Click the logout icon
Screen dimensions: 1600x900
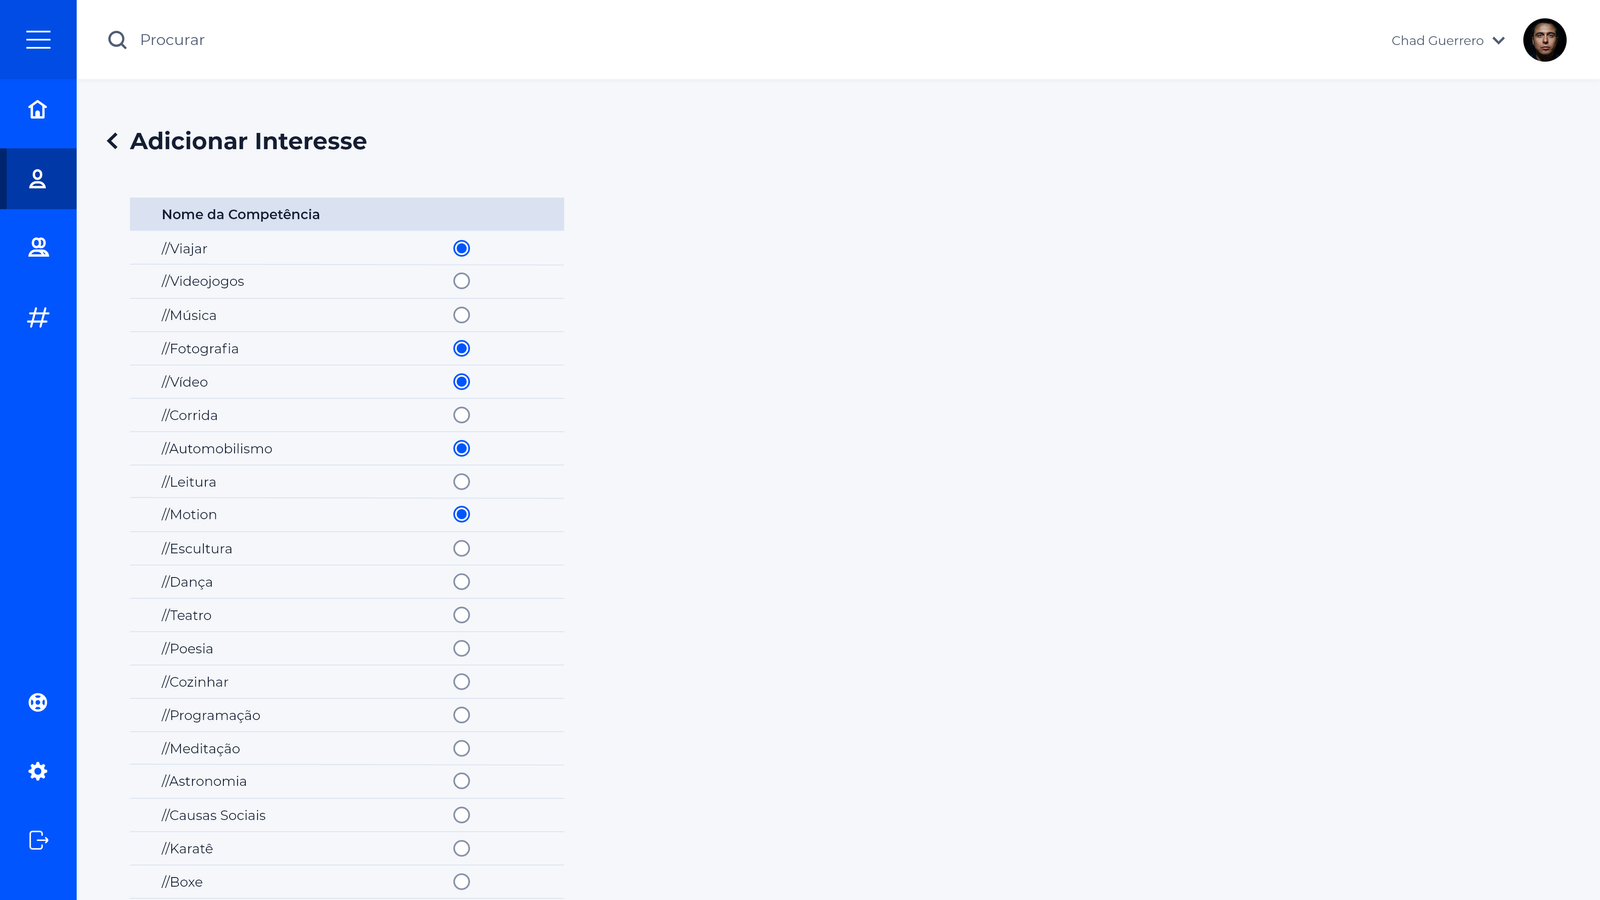[38, 840]
